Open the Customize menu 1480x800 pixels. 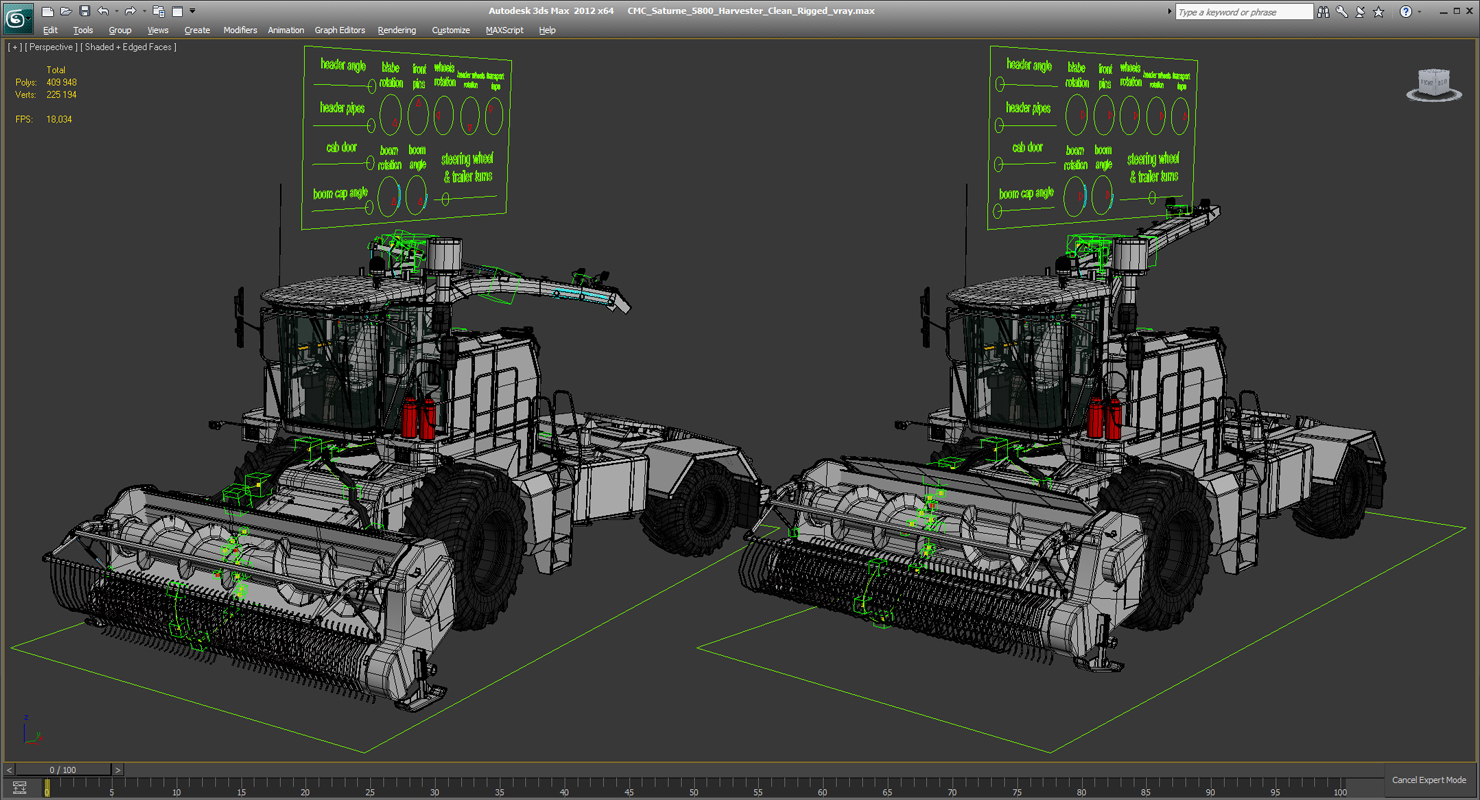coord(451,30)
